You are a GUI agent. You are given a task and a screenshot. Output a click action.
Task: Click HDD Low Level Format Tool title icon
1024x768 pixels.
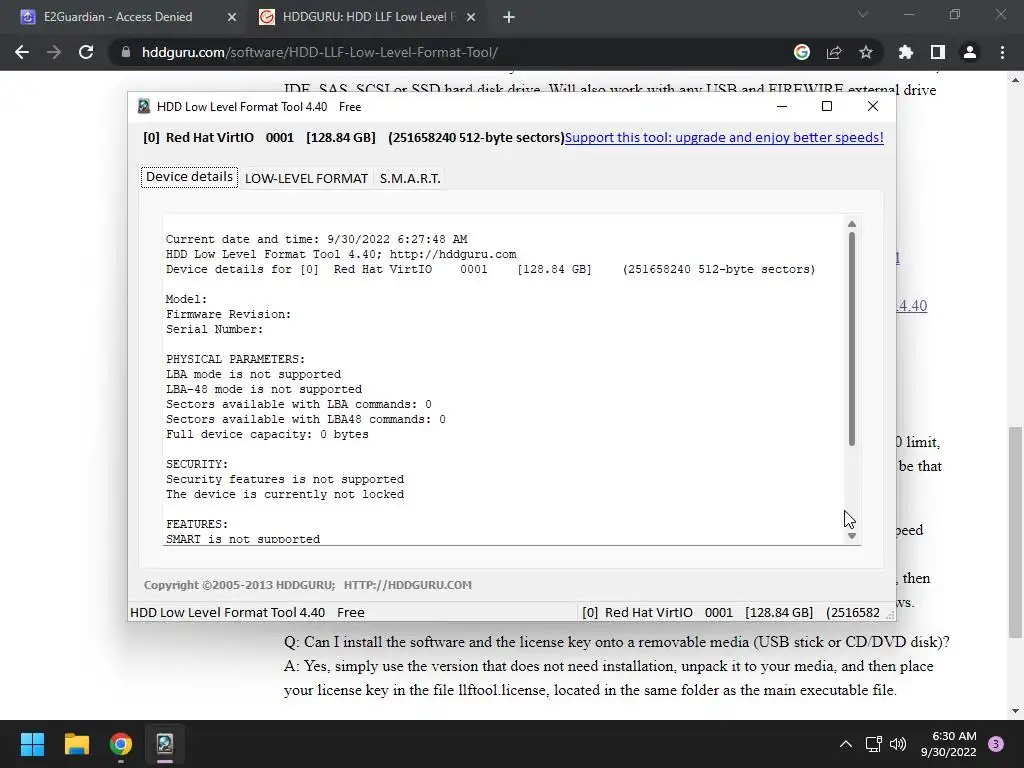pos(144,106)
